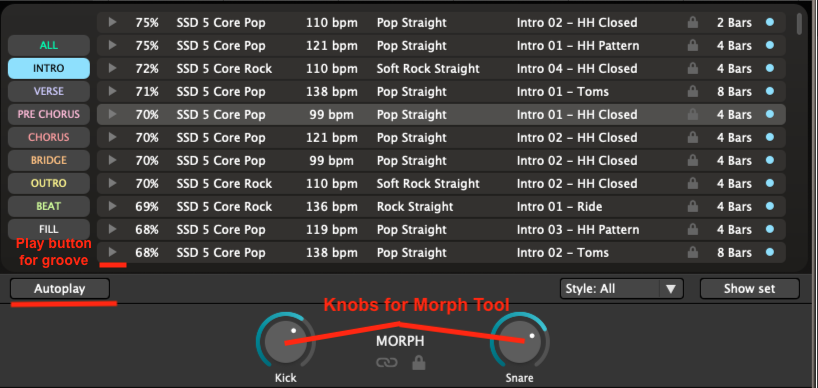Click lock icon on Intro 02 – Toms row

click(693, 252)
